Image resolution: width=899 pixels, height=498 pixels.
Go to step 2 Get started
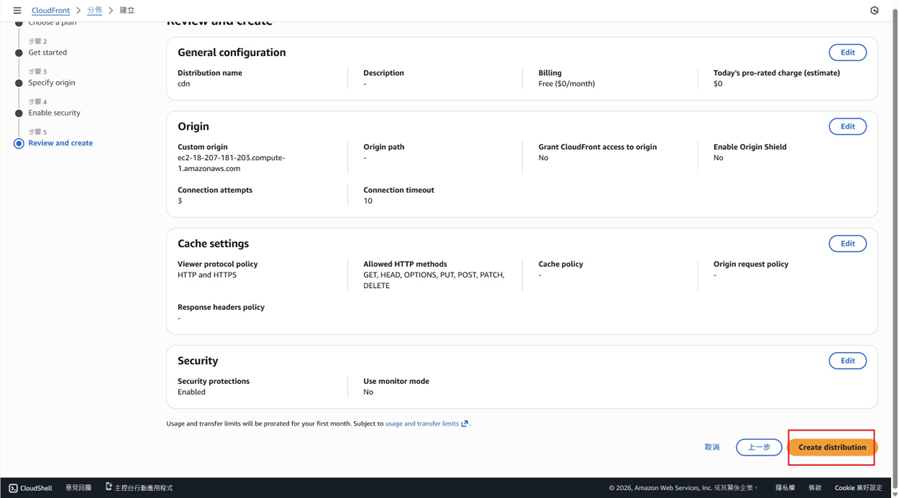click(47, 52)
